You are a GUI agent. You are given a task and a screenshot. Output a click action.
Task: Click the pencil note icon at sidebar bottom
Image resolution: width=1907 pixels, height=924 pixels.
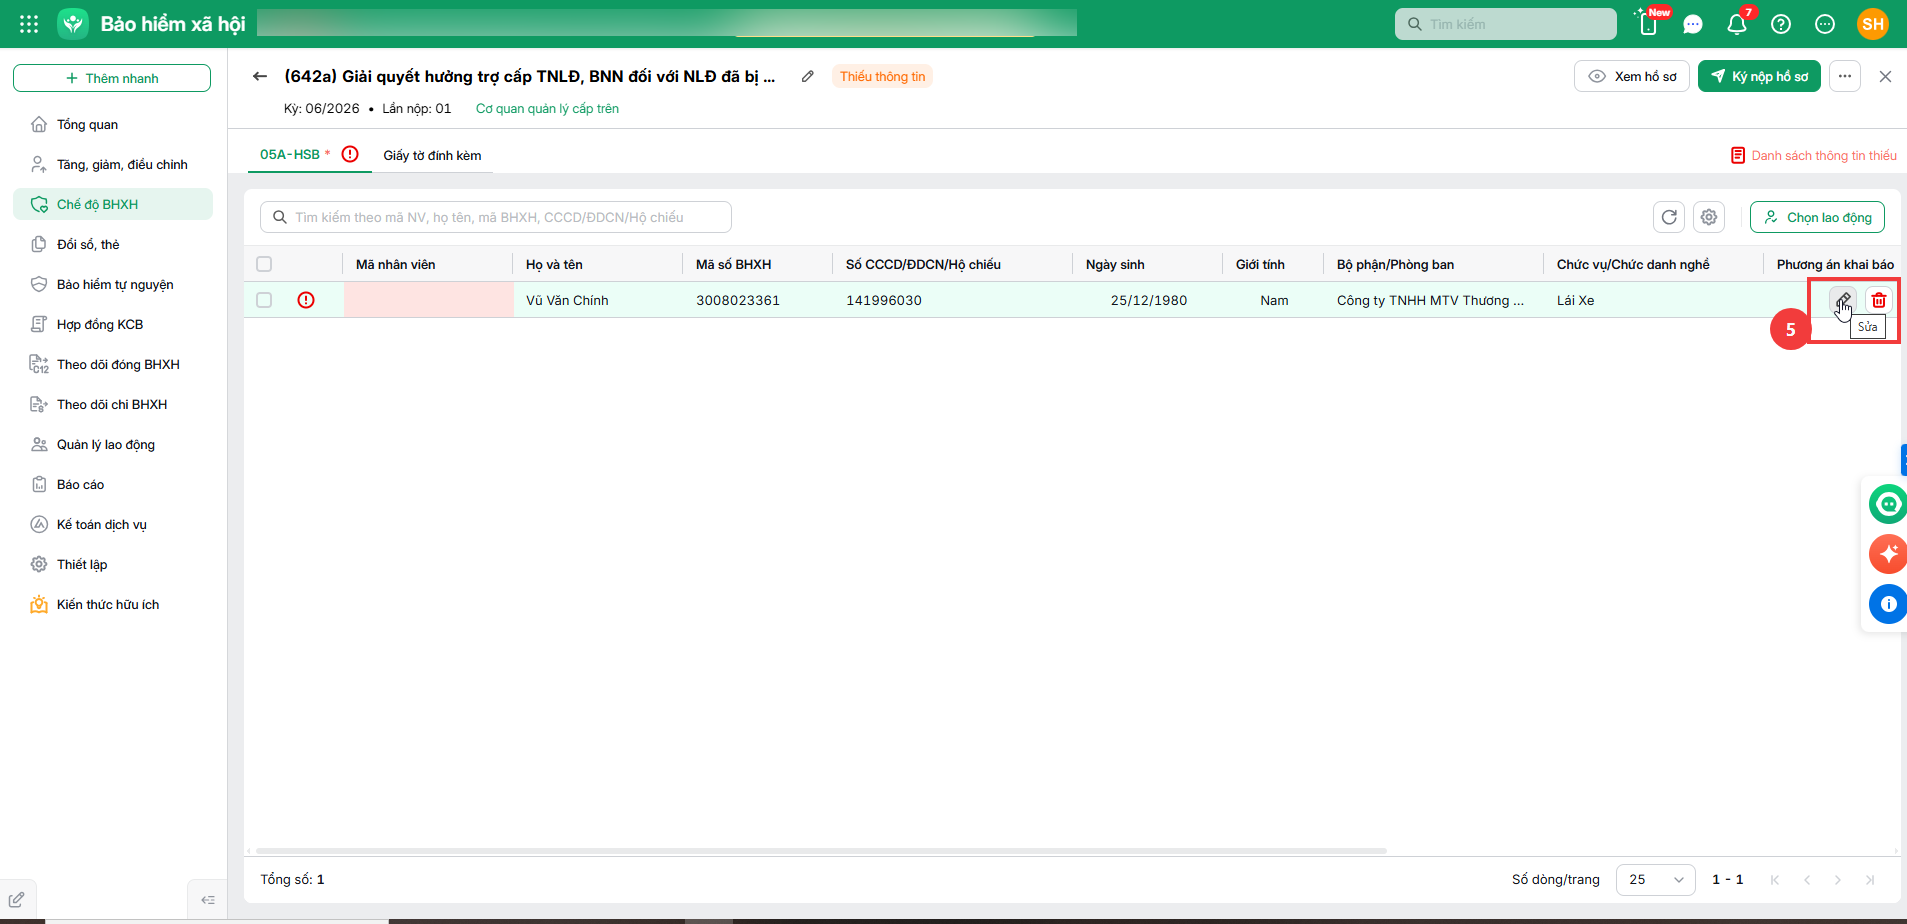click(x=17, y=899)
